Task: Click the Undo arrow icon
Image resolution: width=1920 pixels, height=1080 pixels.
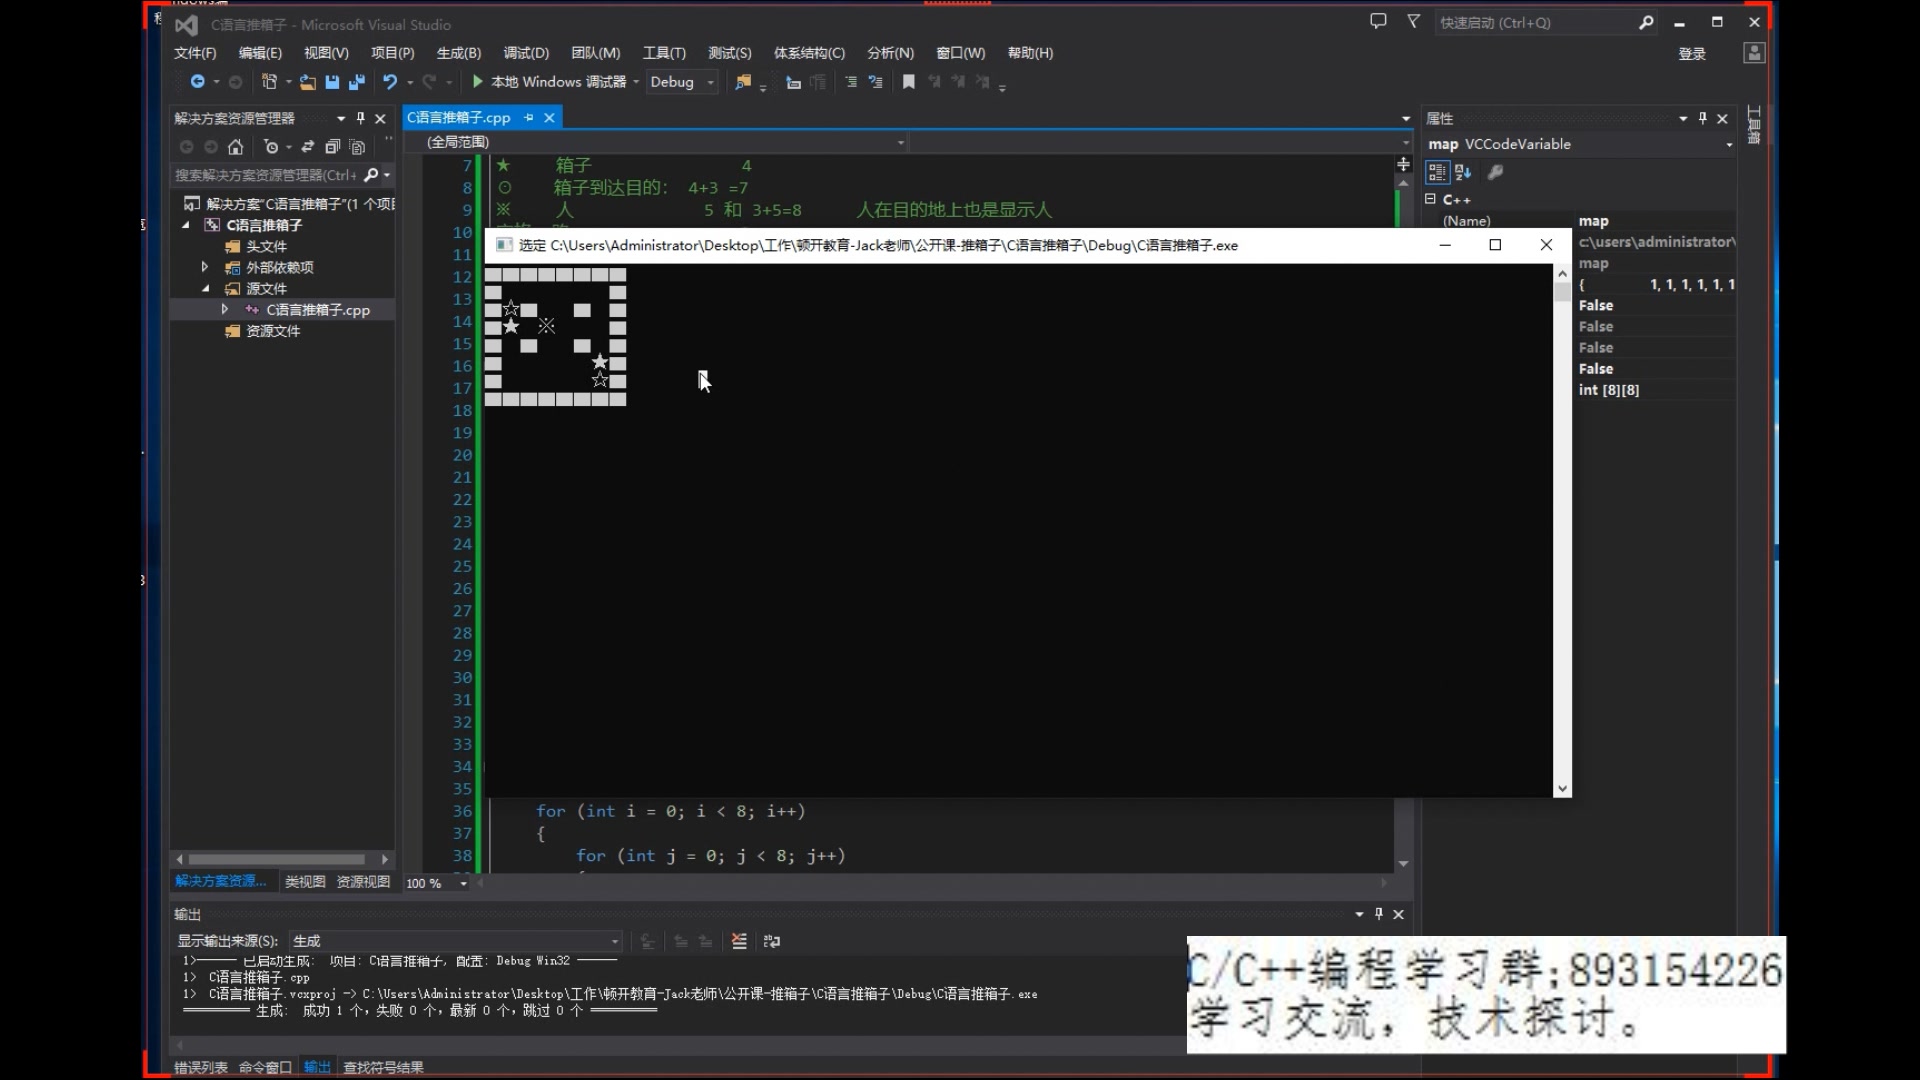Action: 390,82
